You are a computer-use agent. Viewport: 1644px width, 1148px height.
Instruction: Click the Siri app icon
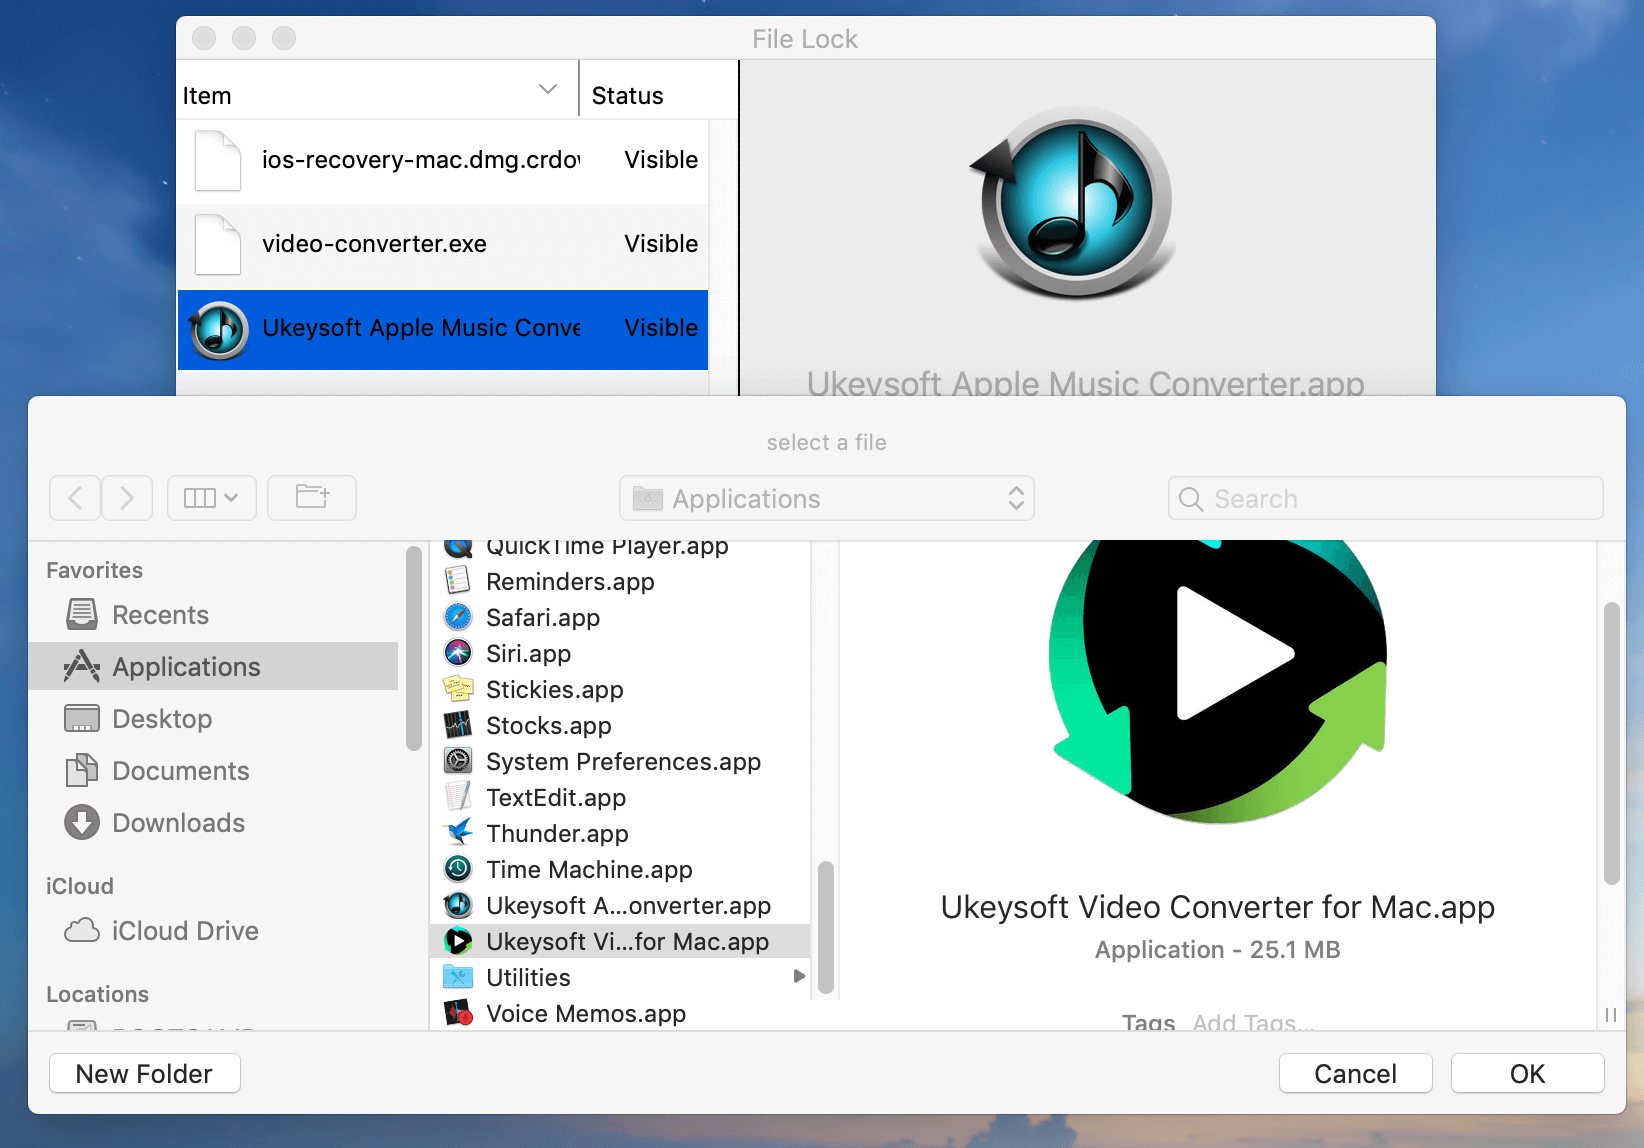coord(458,653)
